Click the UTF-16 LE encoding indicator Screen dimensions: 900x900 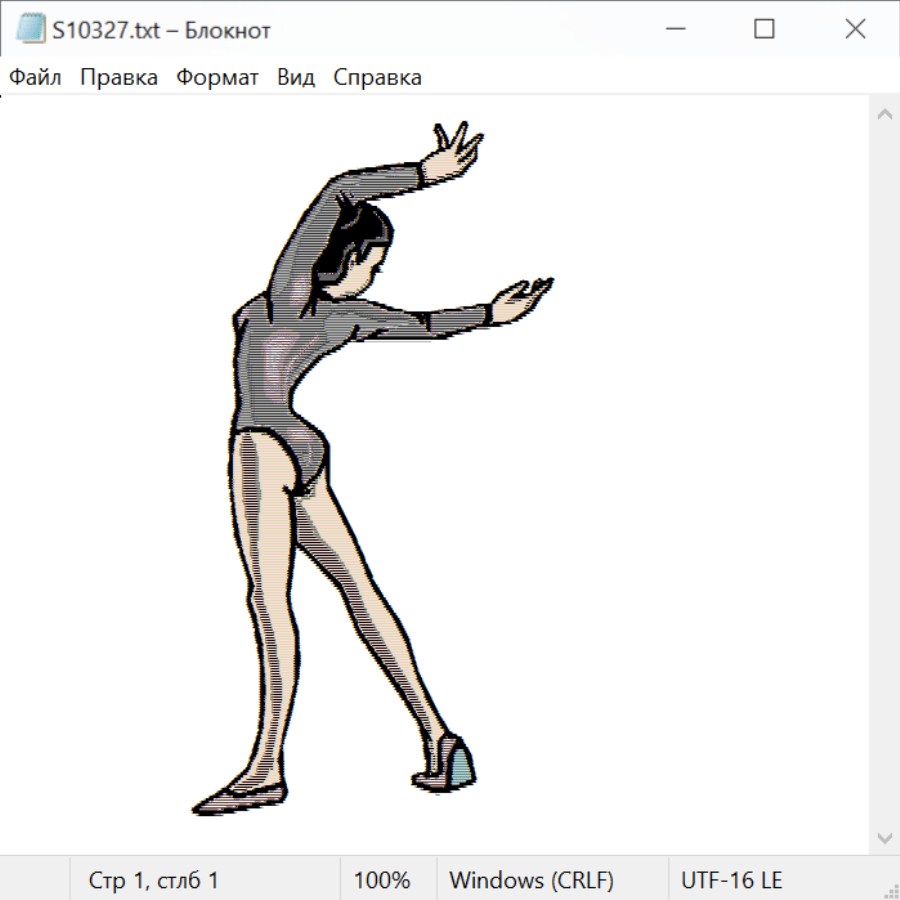click(x=732, y=880)
